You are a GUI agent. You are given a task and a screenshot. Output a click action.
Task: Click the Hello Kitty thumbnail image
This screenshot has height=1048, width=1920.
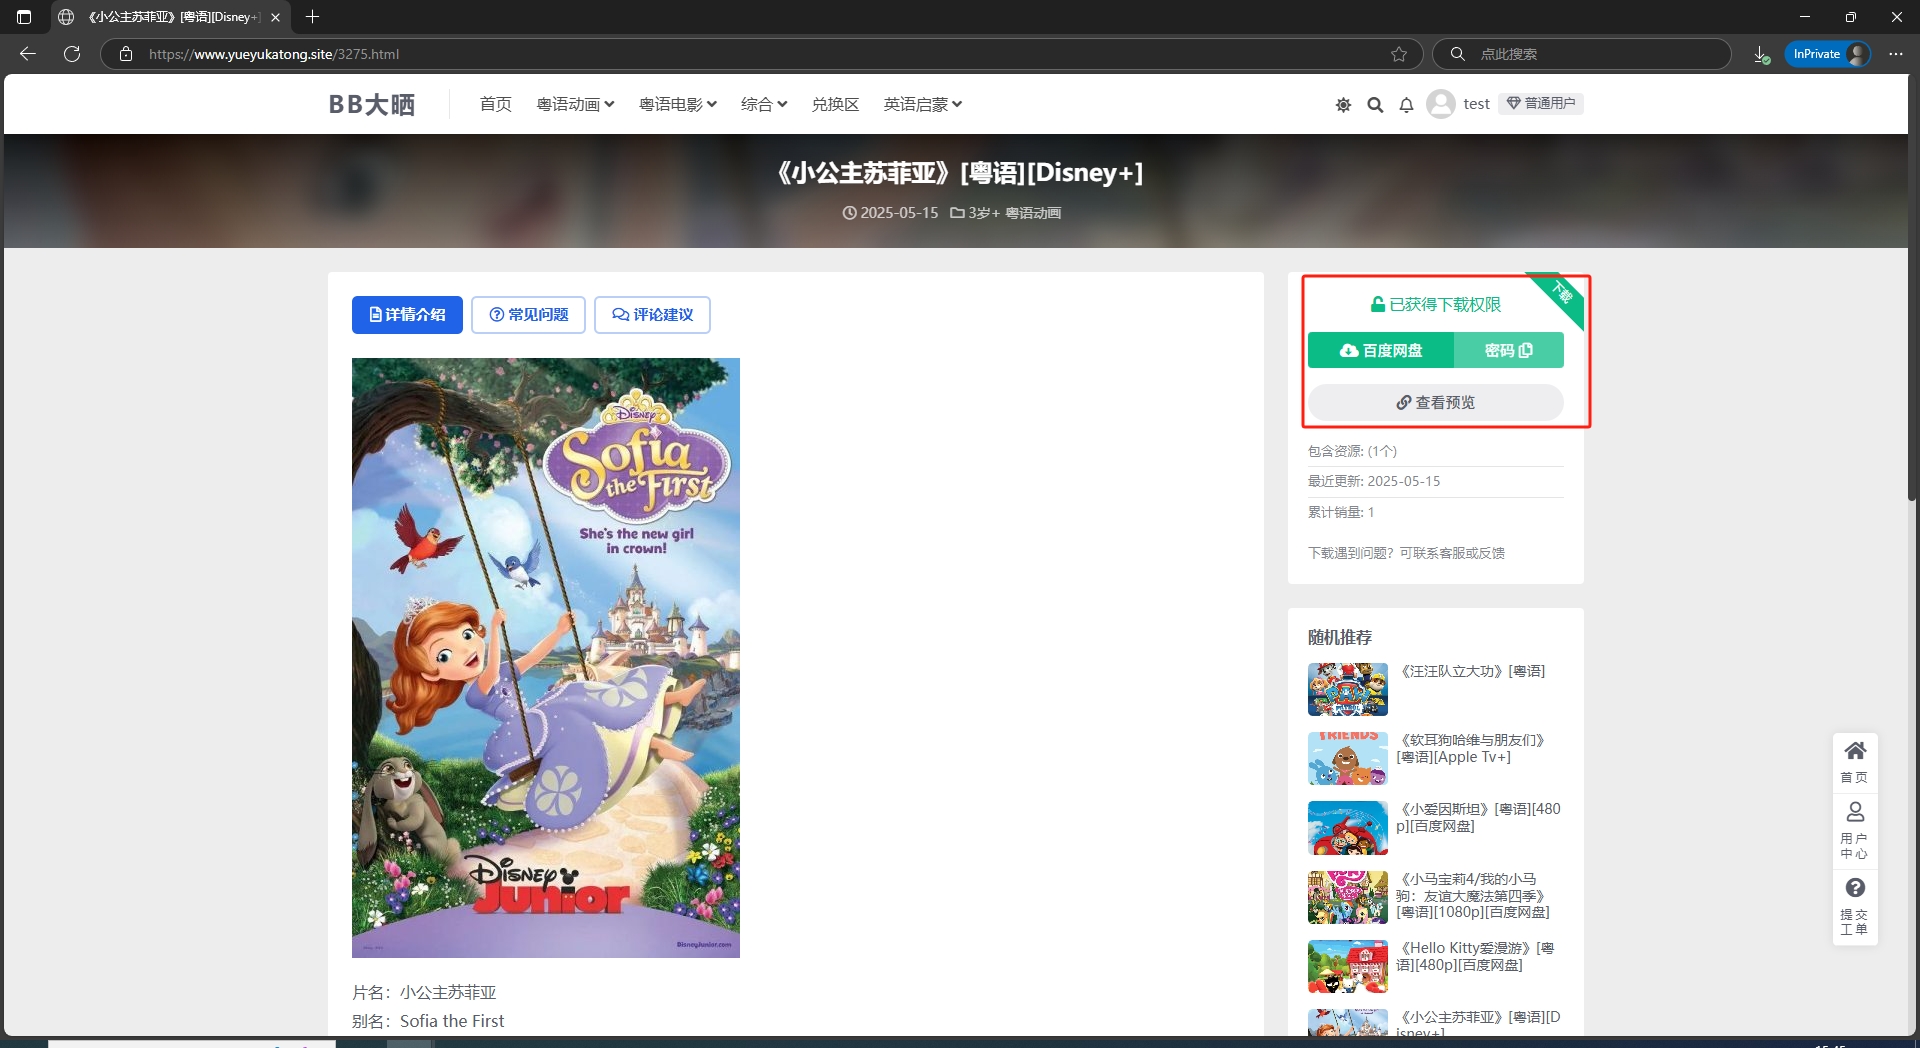point(1348,966)
